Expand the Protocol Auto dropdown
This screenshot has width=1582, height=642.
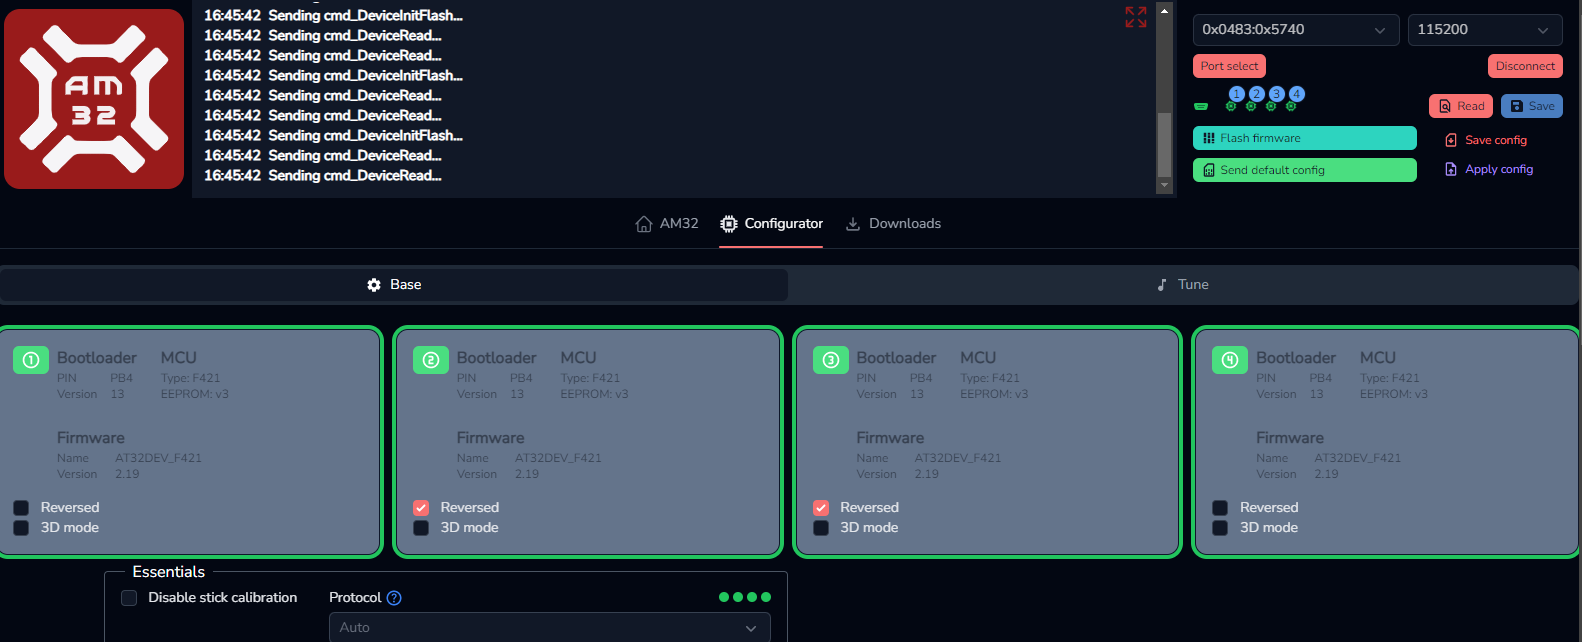tap(549, 628)
